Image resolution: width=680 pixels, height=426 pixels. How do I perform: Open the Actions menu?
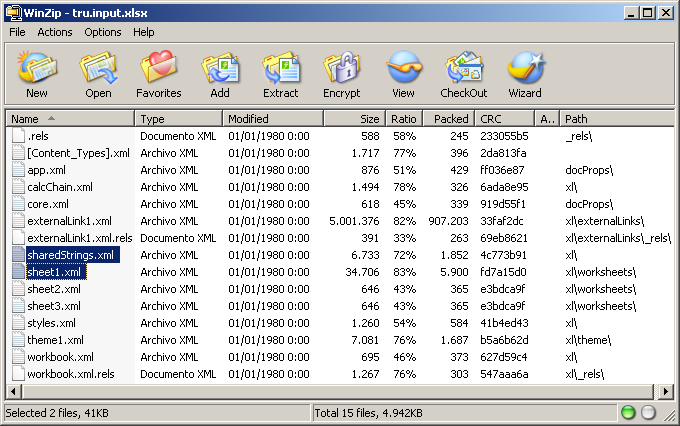[x=55, y=32]
